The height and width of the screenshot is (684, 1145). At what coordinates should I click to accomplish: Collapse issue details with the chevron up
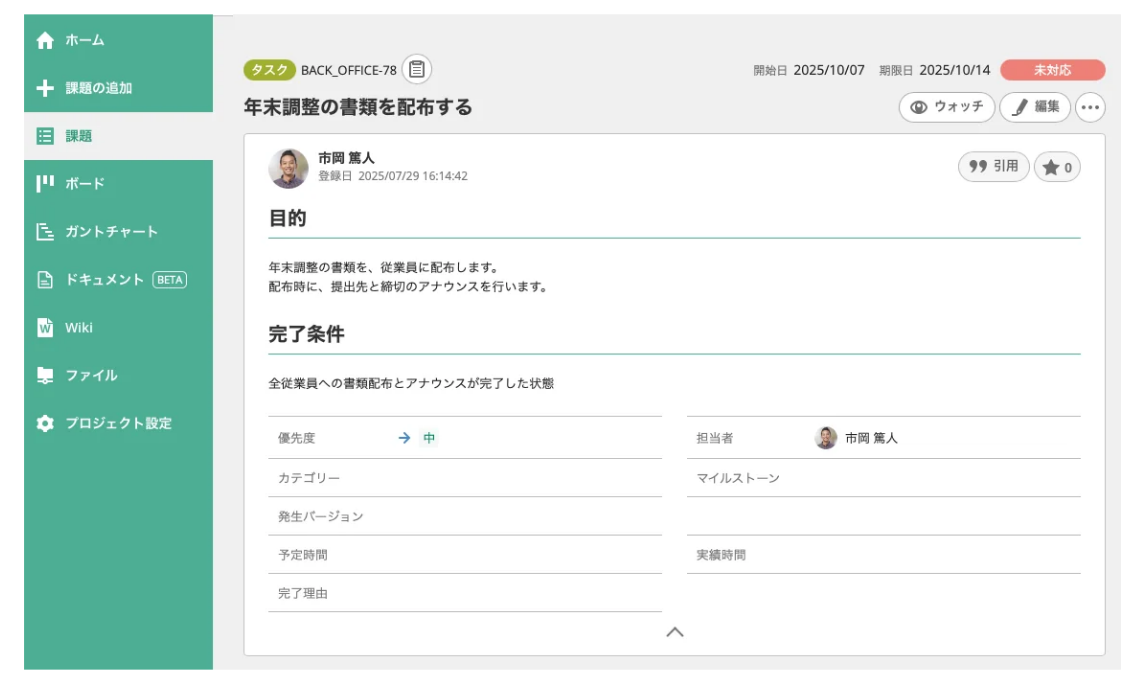point(675,632)
